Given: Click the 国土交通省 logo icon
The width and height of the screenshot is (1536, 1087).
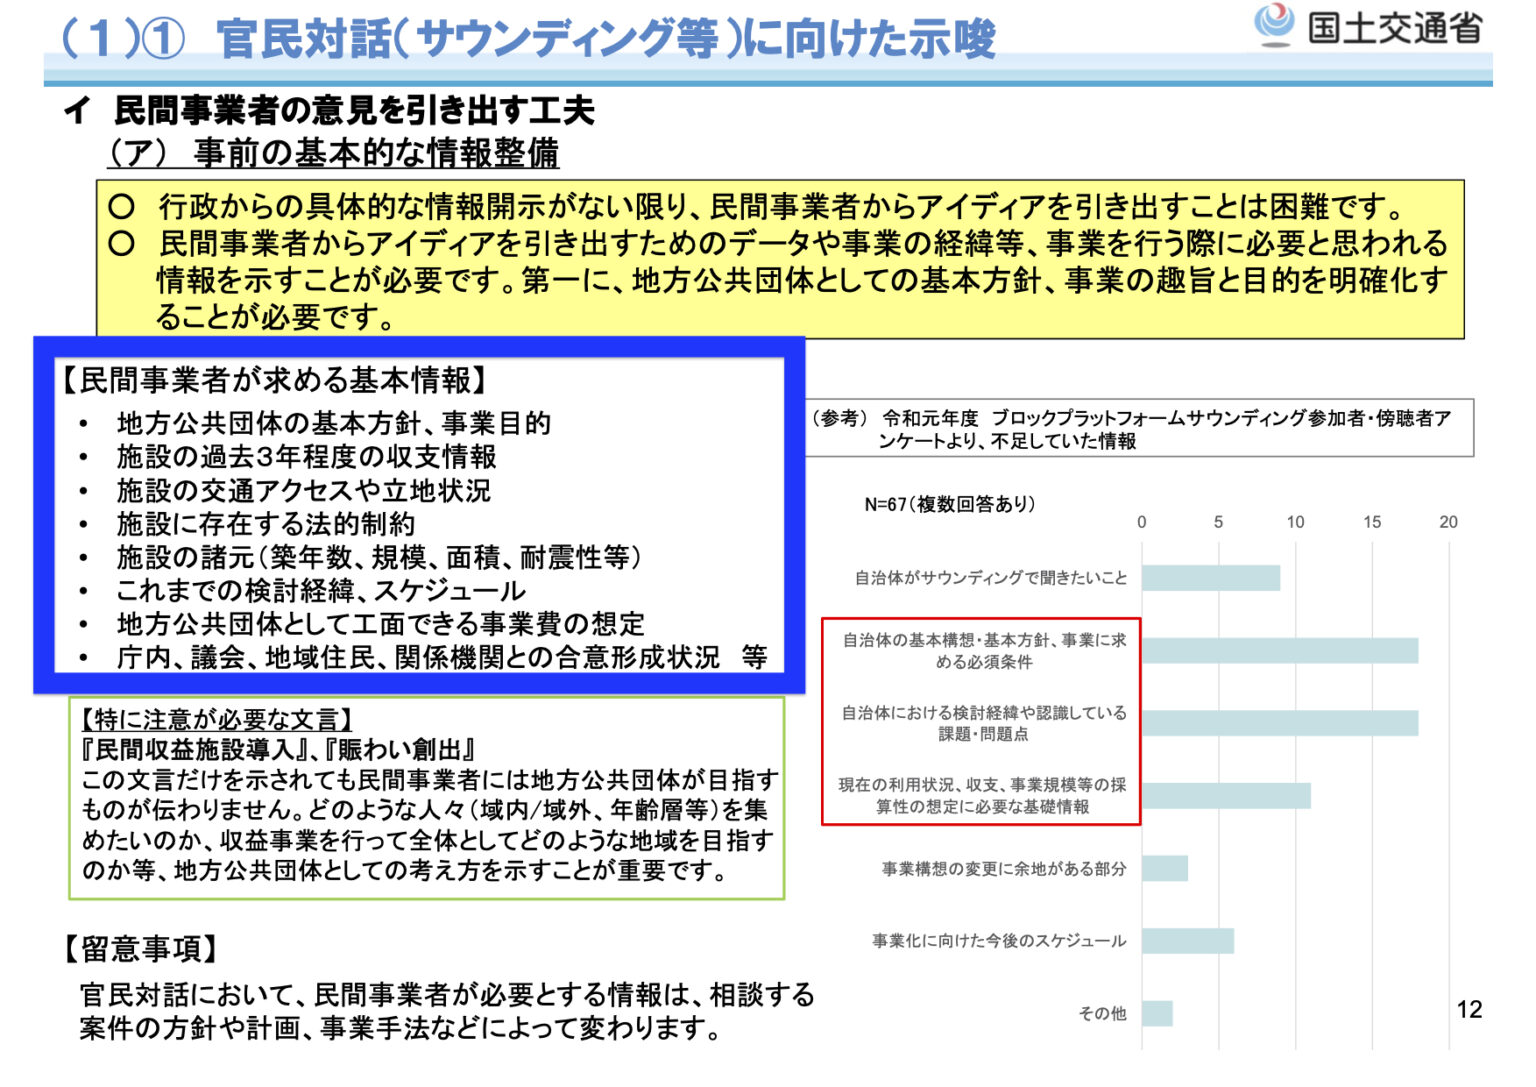Looking at the screenshot, I should click(x=1275, y=25).
